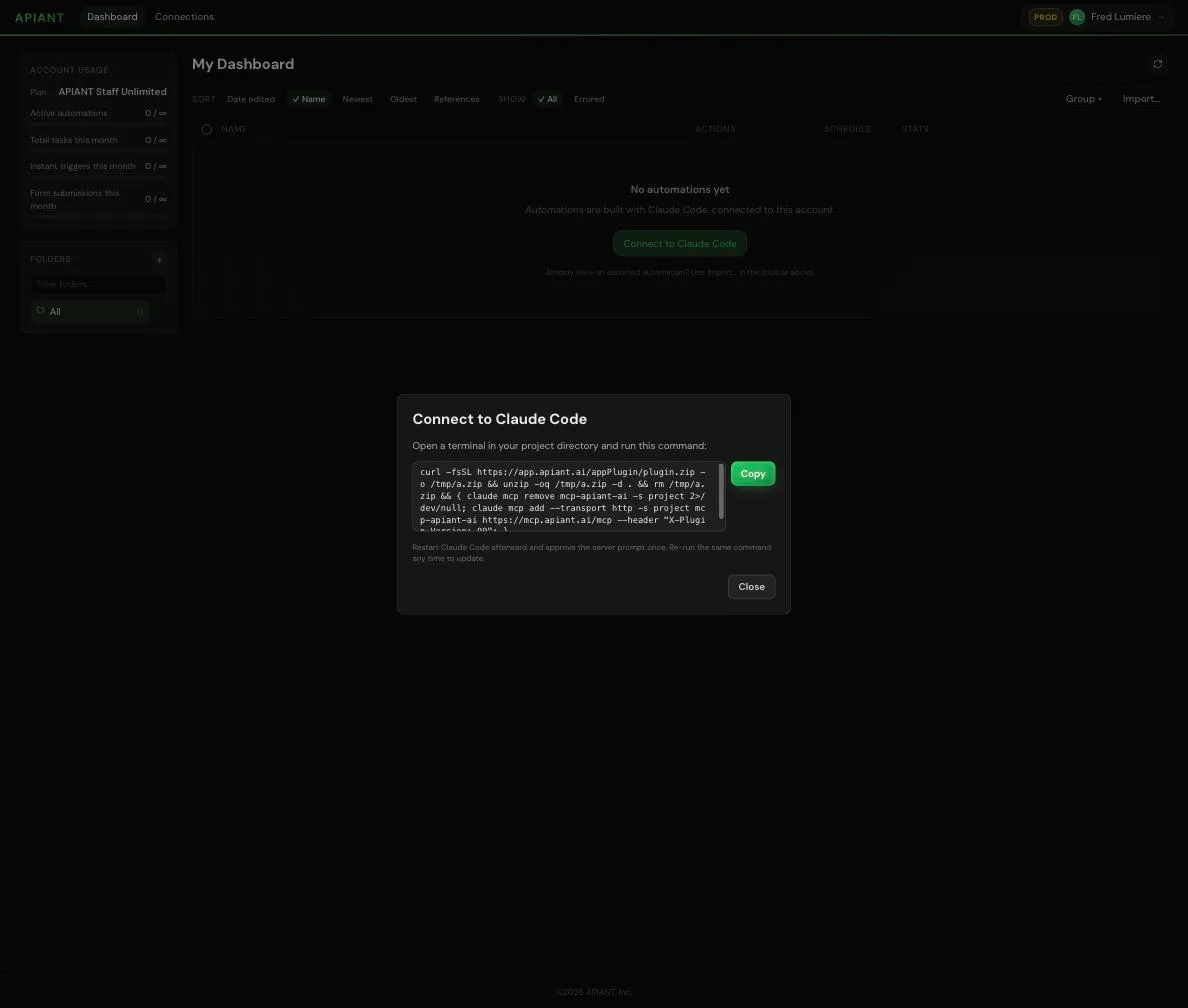Click the Restart Claude Code afterward note
This screenshot has width=1188, height=1008.
point(592,553)
